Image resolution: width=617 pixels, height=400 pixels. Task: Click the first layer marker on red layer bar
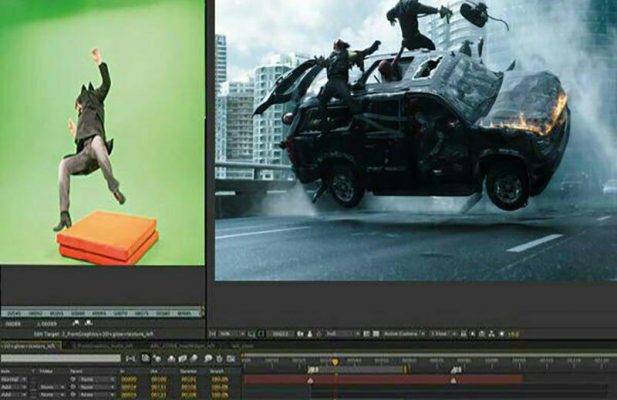click(310, 380)
